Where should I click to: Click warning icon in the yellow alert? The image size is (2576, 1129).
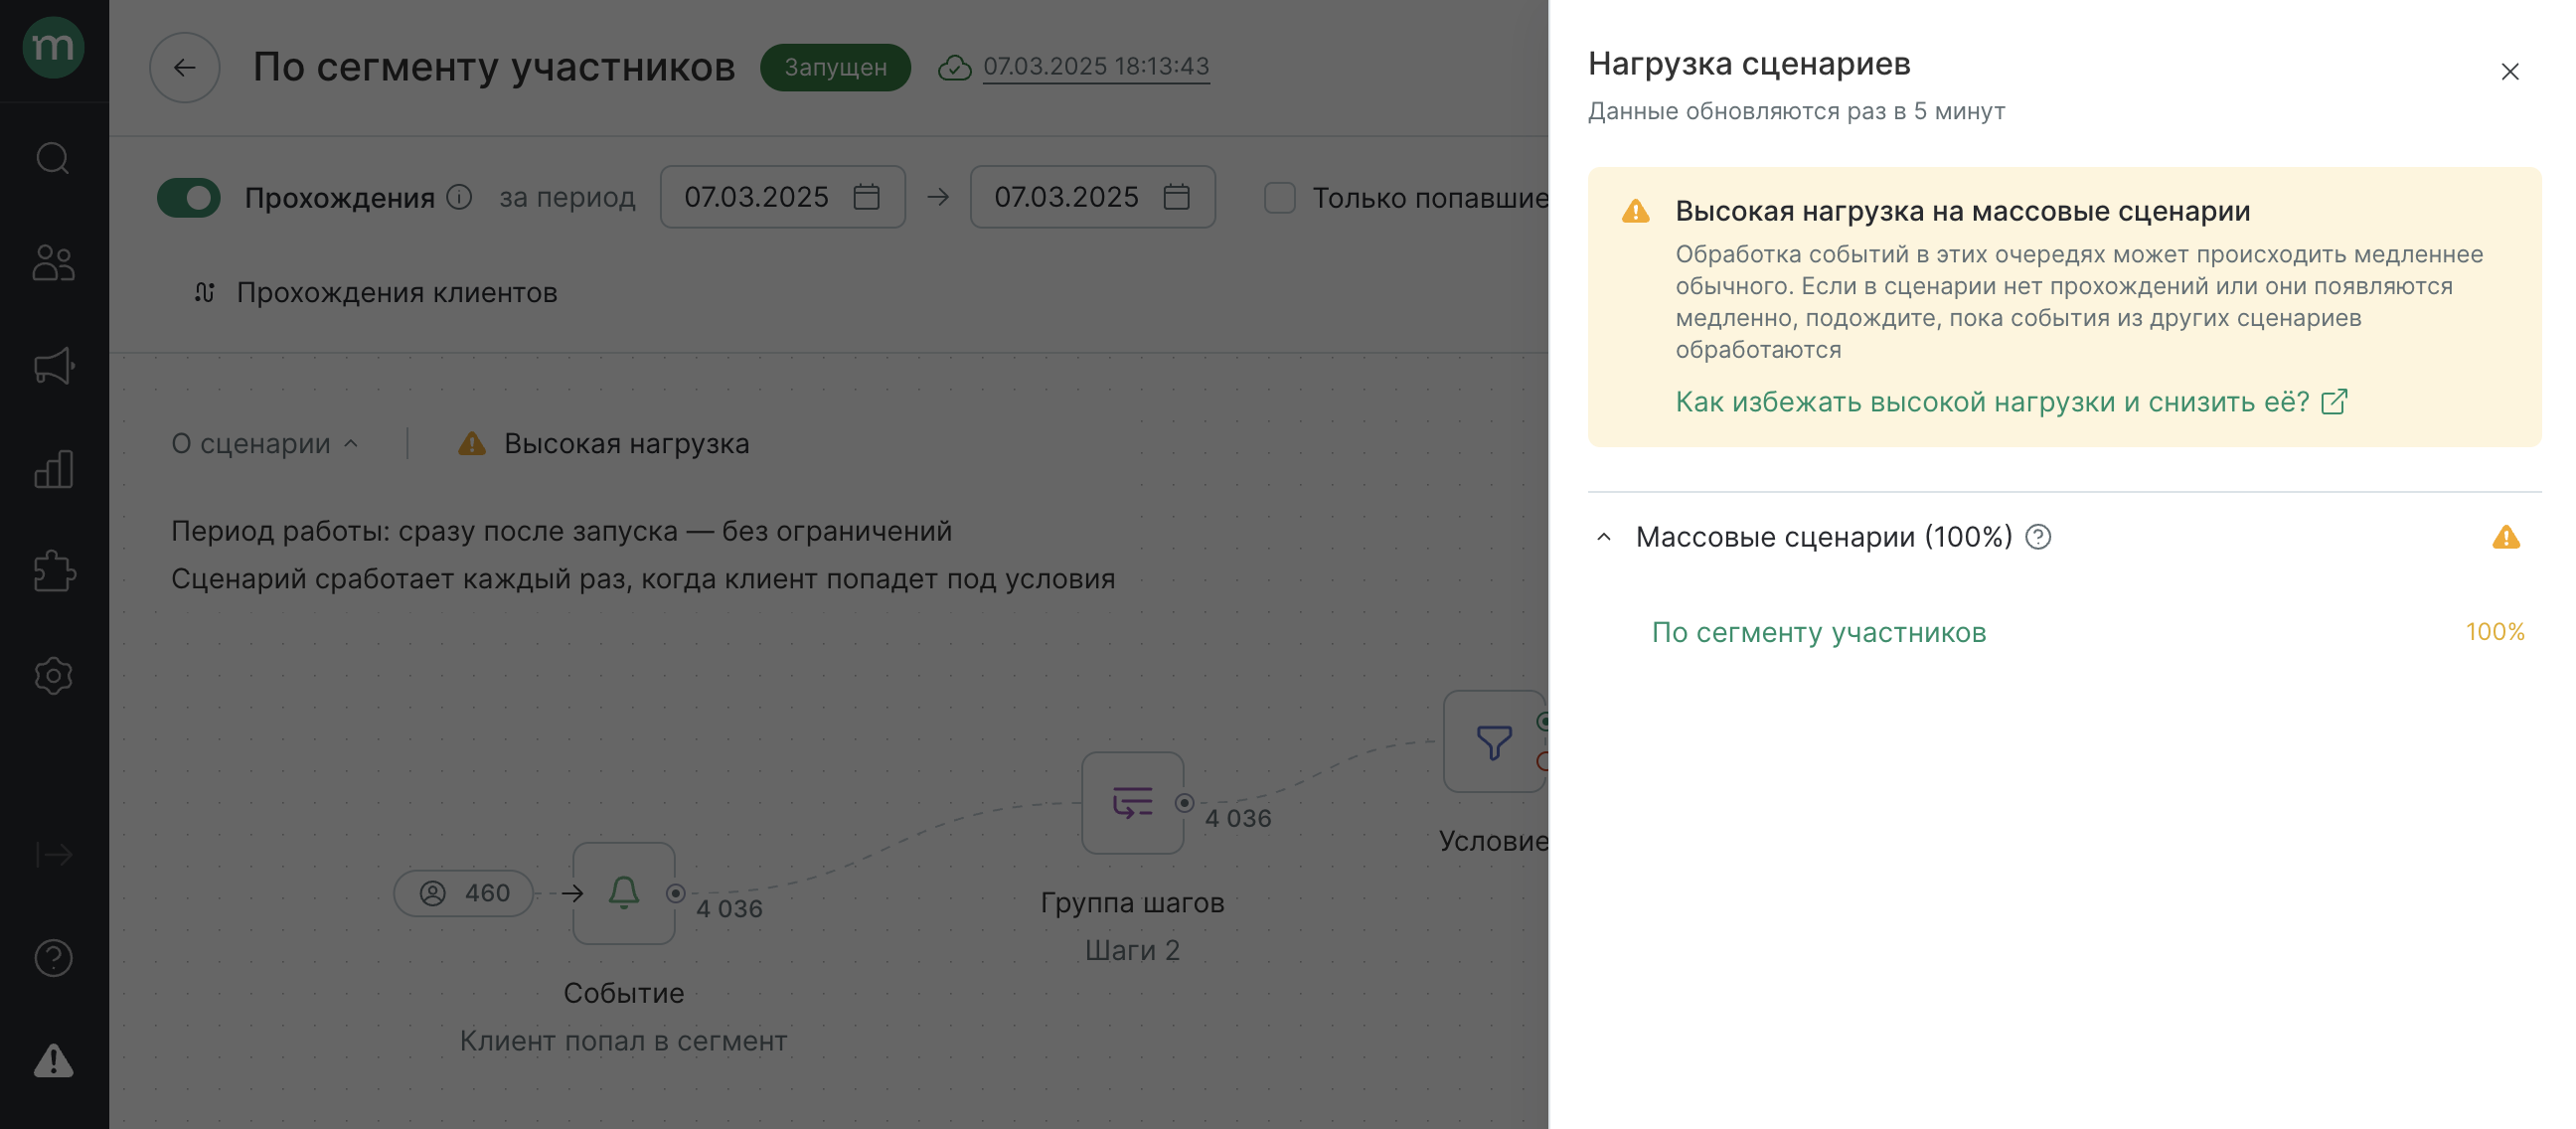coord(1636,211)
